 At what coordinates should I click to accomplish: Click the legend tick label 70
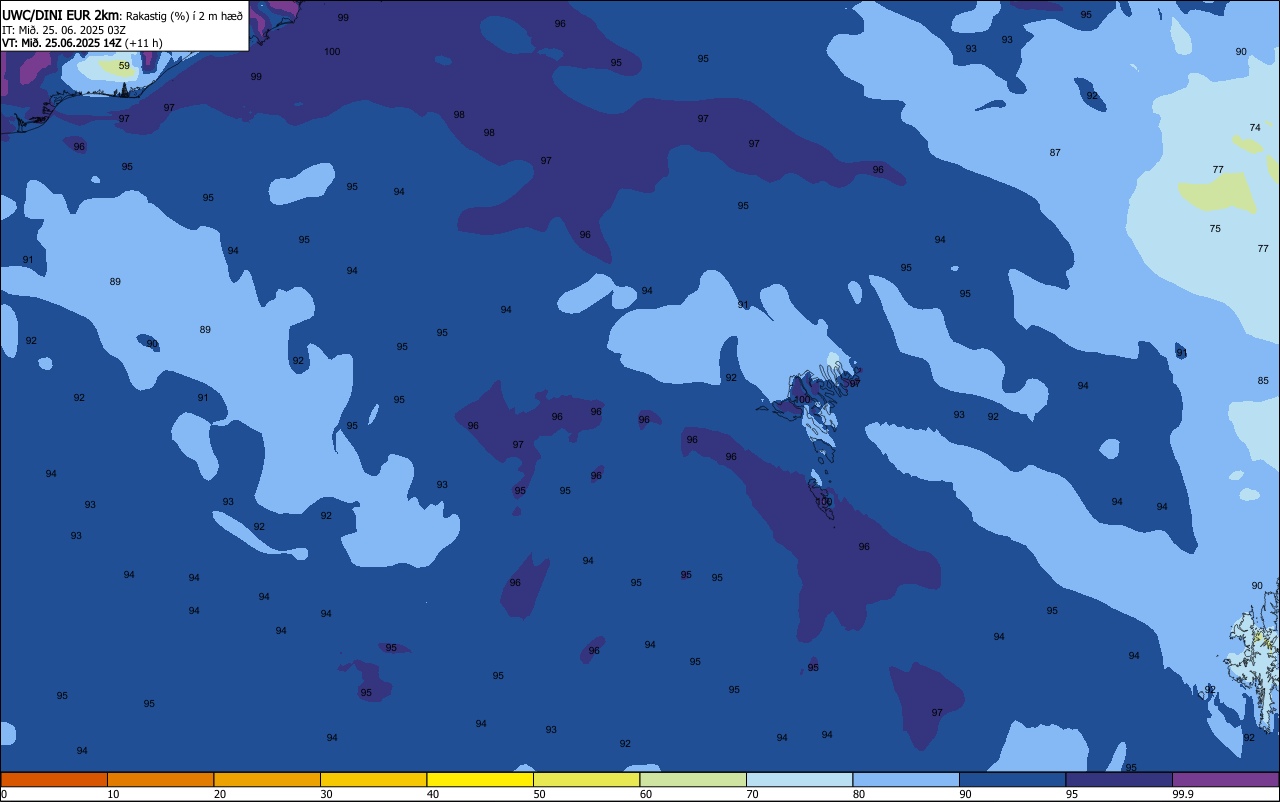(x=752, y=794)
